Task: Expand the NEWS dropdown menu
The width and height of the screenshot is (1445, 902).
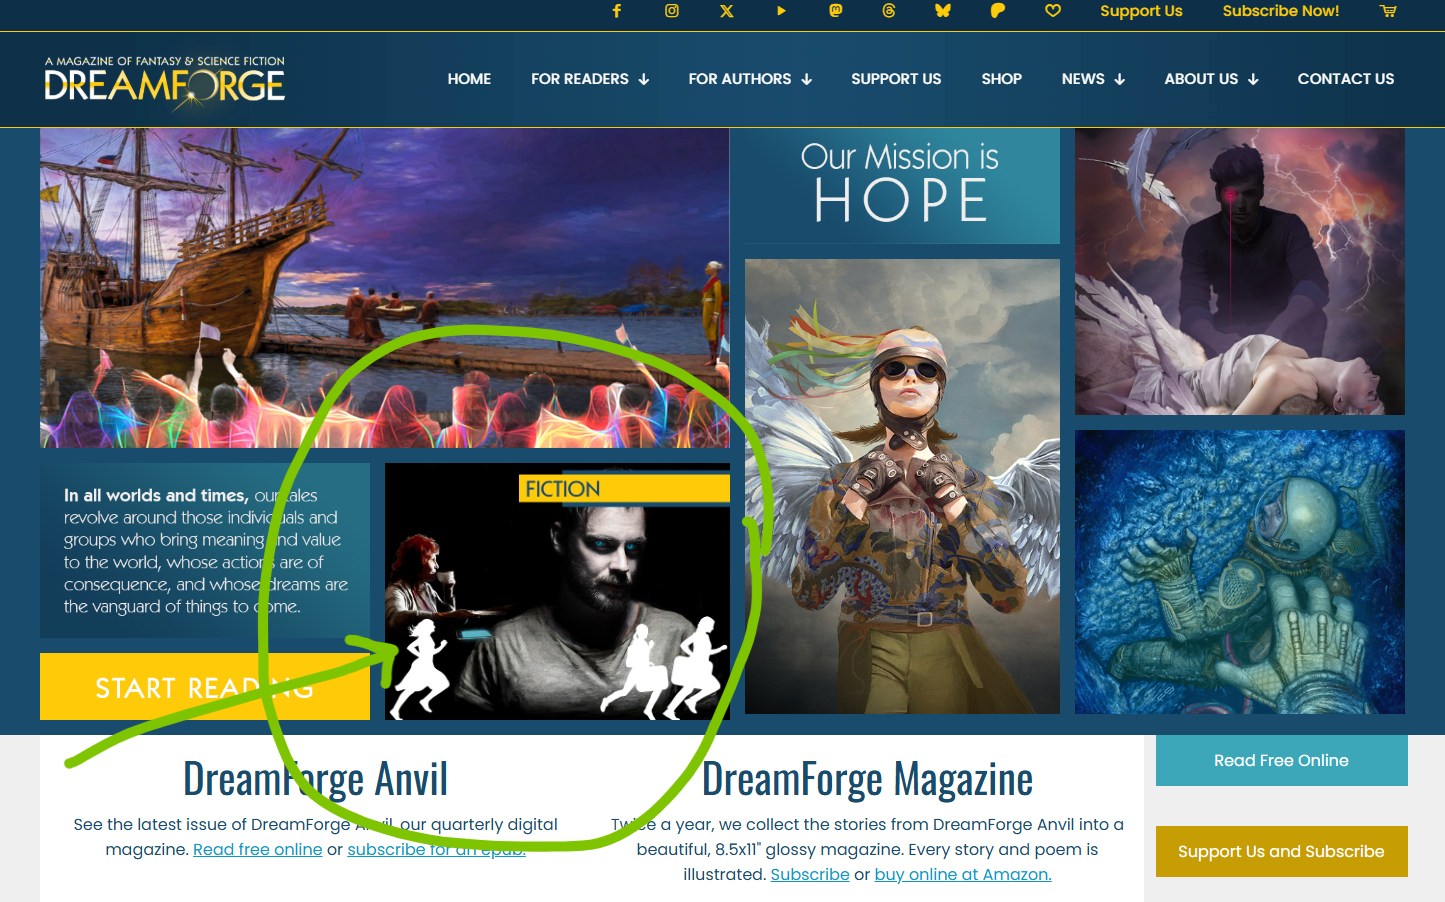Action: [1093, 79]
